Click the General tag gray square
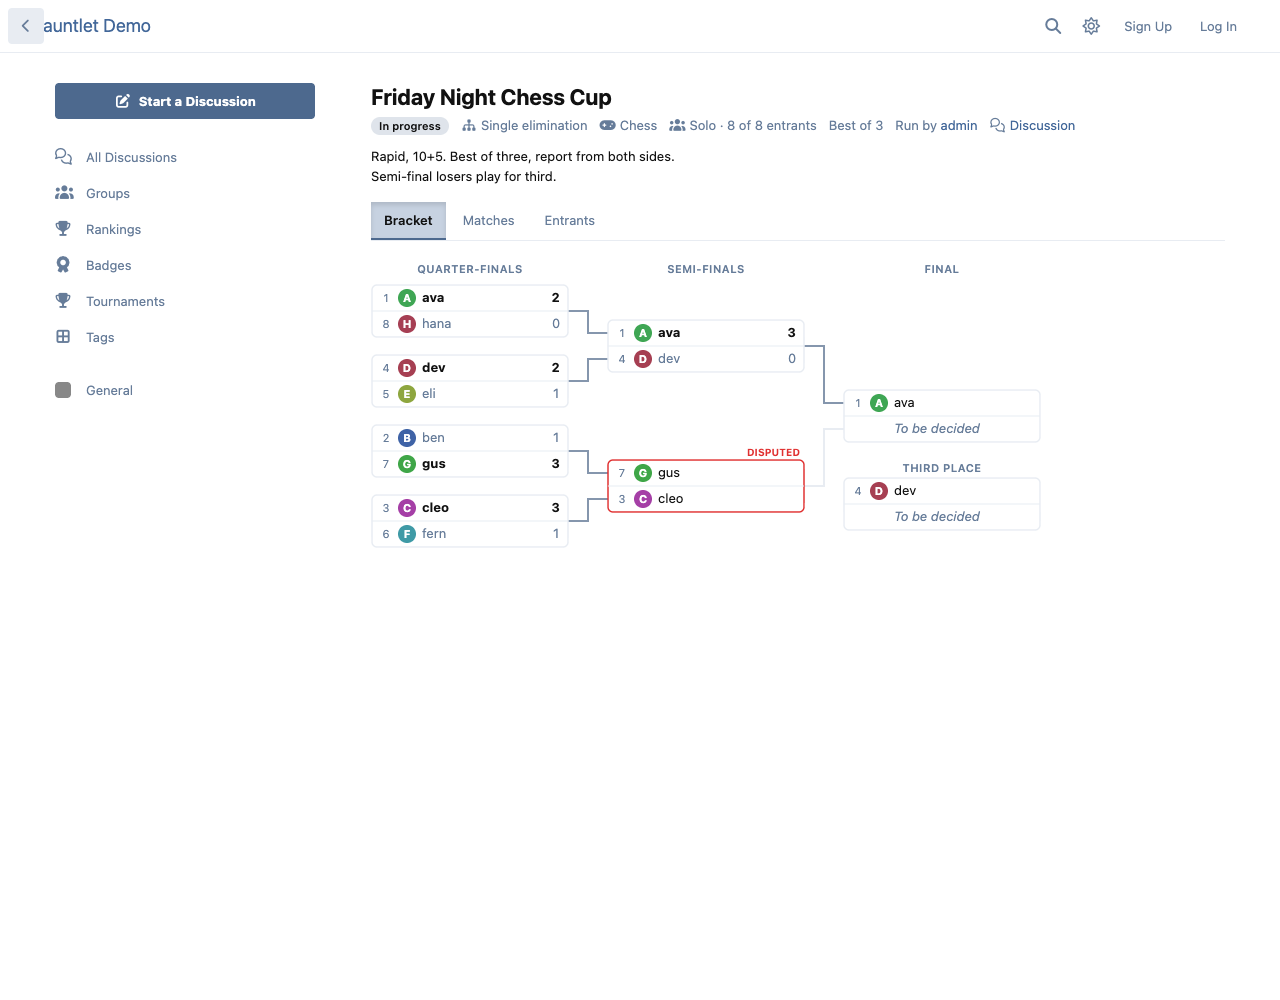The width and height of the screenshot is (1280, 1000). [x=63, y=390]
